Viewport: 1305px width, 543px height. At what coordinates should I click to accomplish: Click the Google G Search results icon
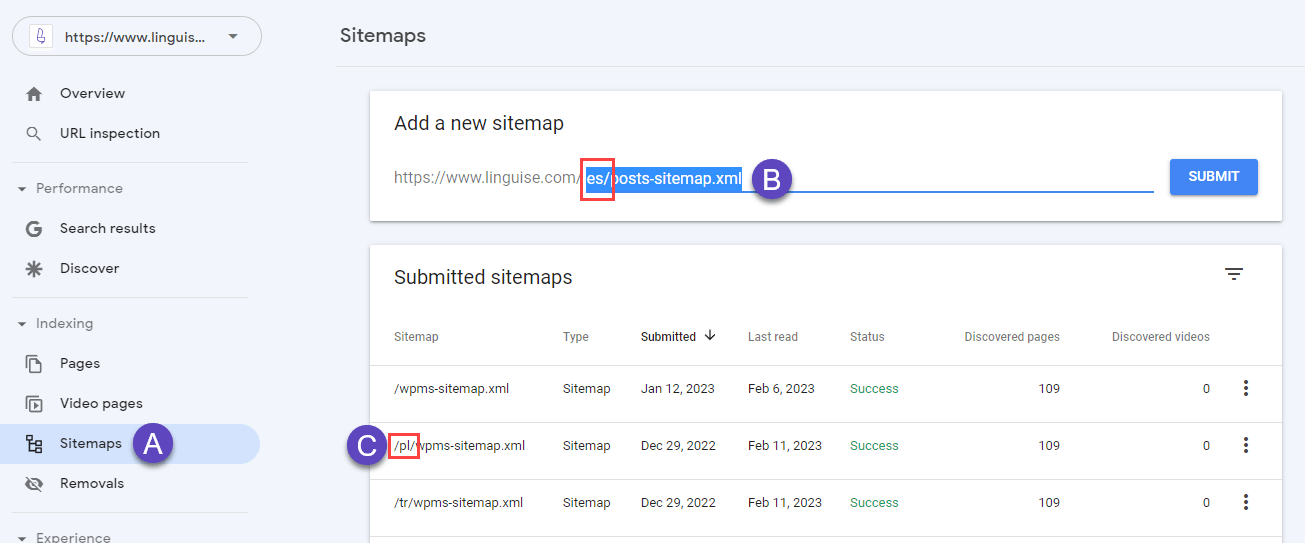click(x=34, y=229)
